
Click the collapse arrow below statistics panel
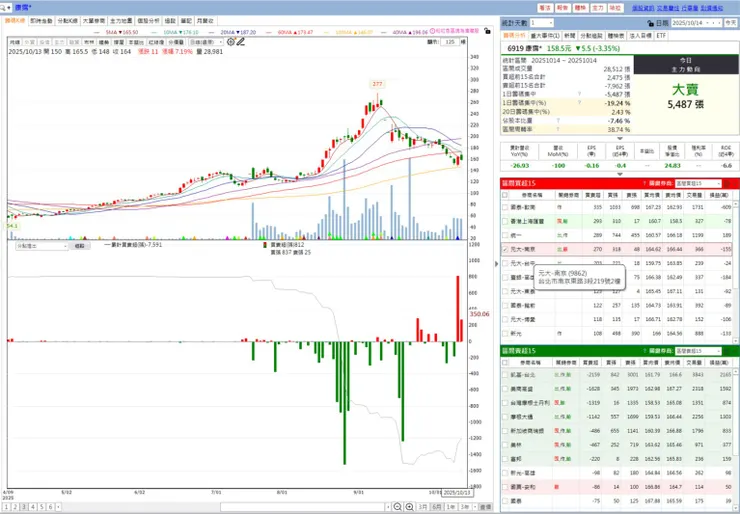point(620,139)
